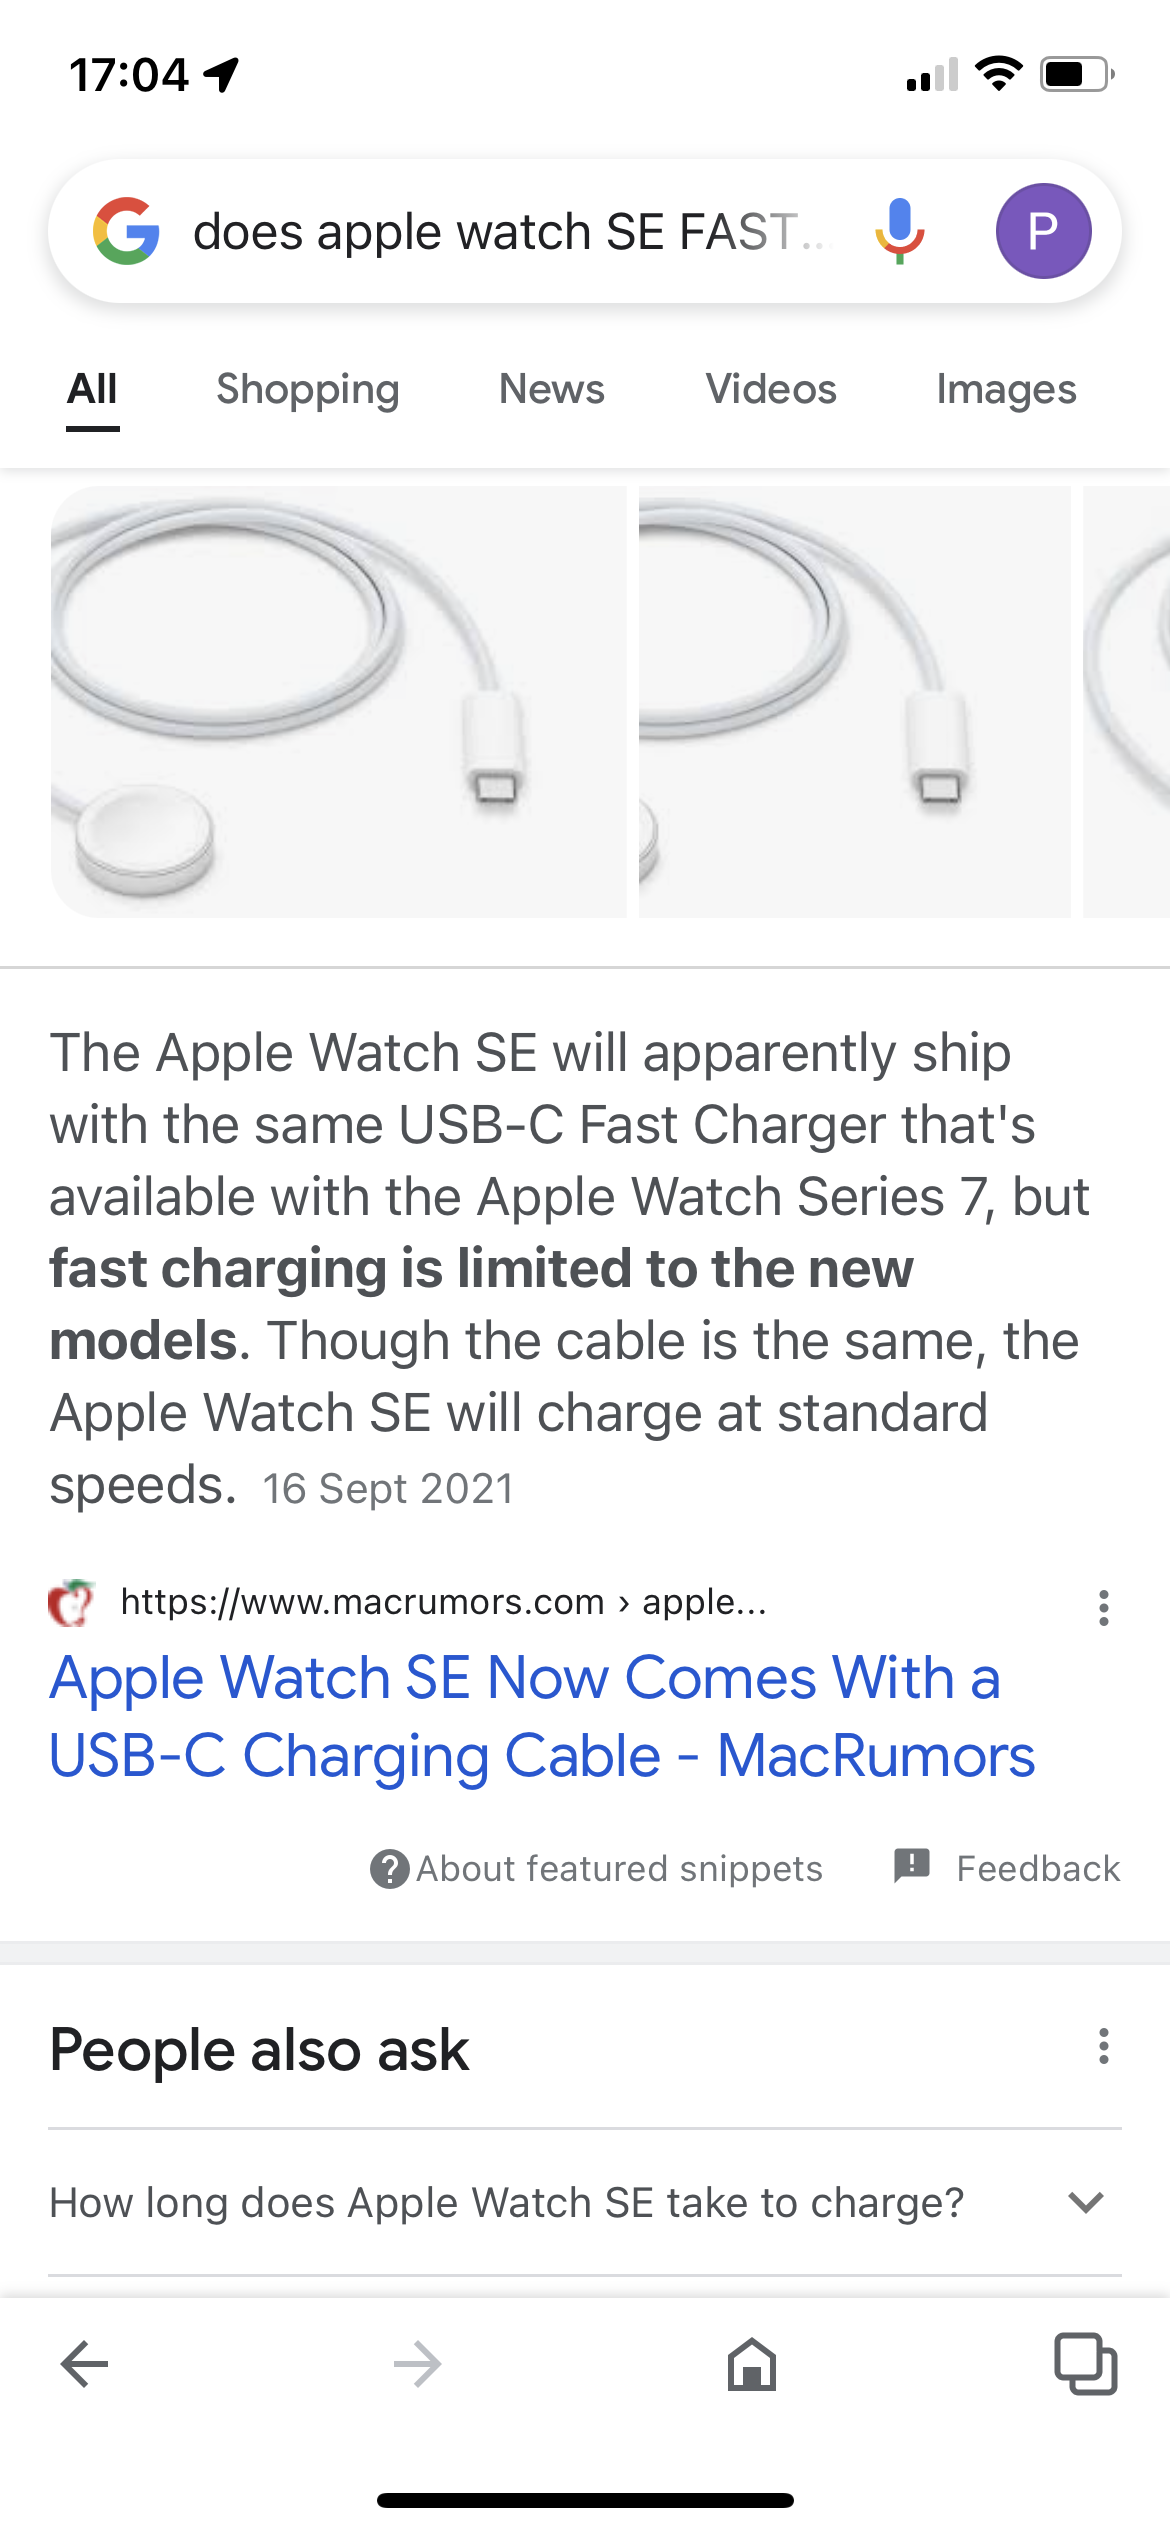Image resolution: width=1170 pixels, height=2532 pixels.
Task: Open the Images tab
Action: [1006, 389]
